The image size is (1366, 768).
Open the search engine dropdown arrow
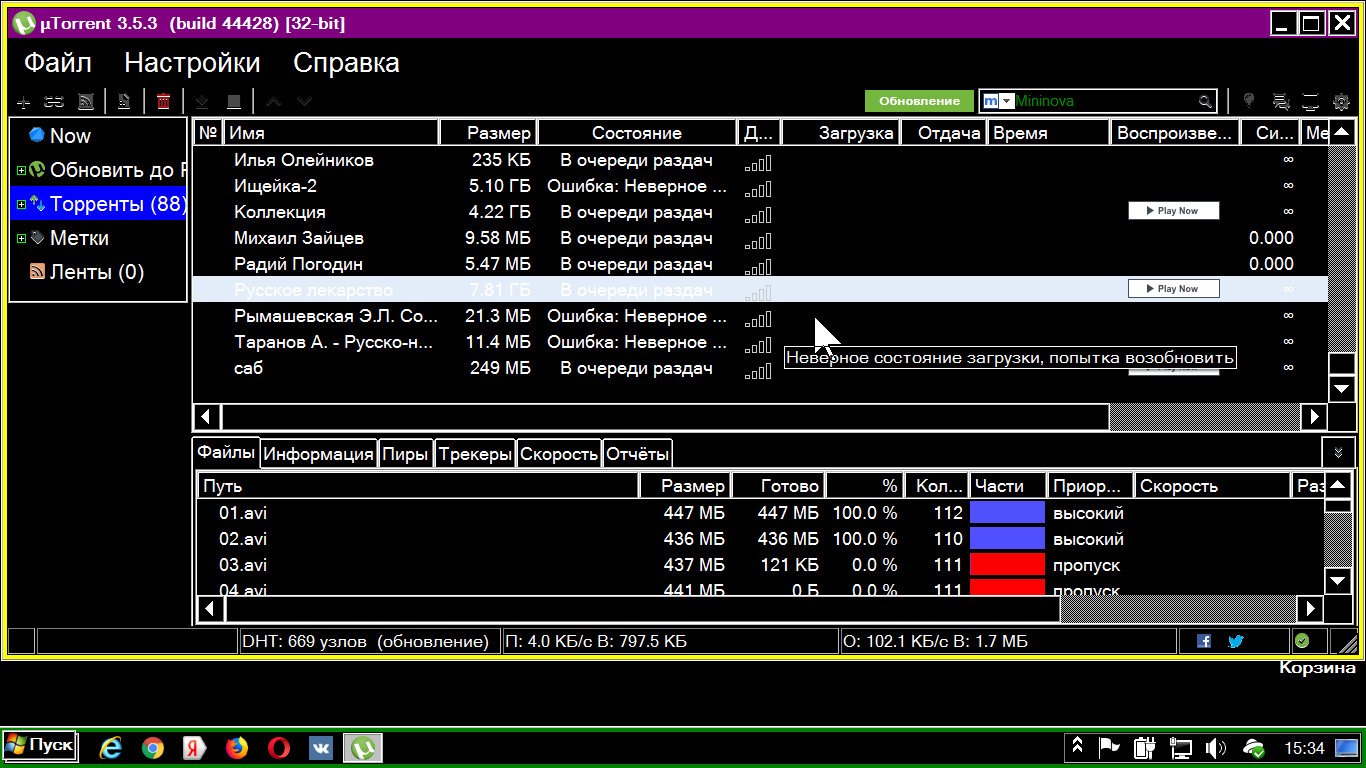1007,101
